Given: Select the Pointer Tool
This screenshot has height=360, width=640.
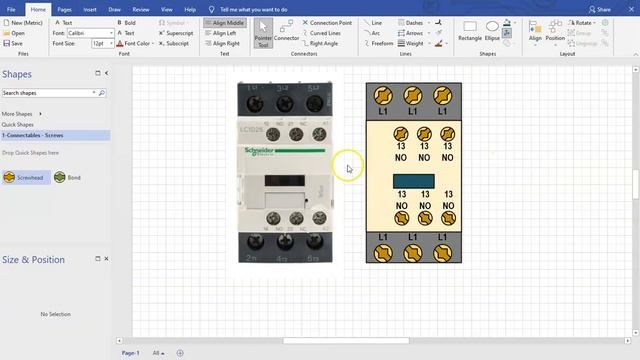Looking at the screenshot, I should pyautogui.click(x=263, y=33).
